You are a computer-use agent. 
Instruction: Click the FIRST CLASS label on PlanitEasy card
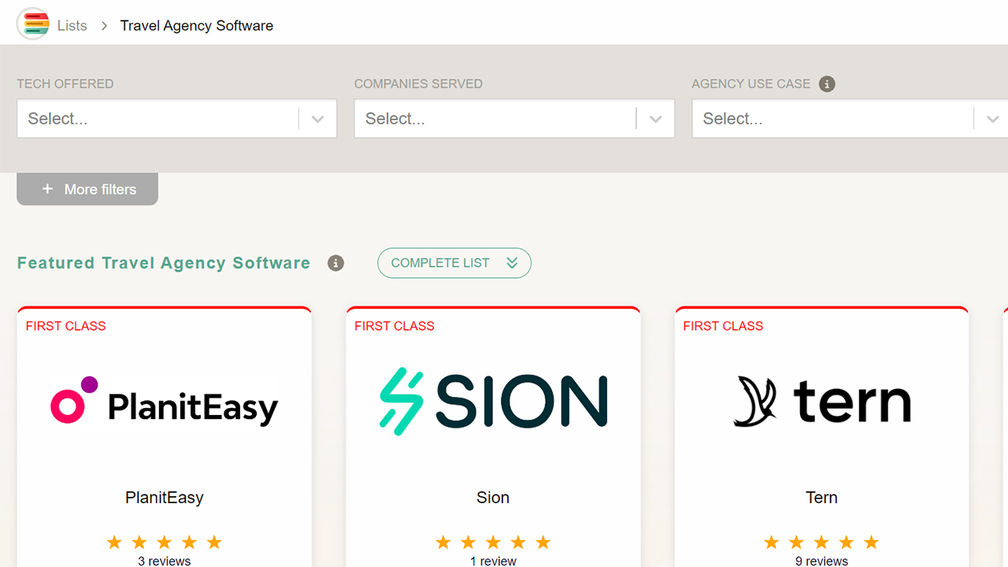pos(66,326)
